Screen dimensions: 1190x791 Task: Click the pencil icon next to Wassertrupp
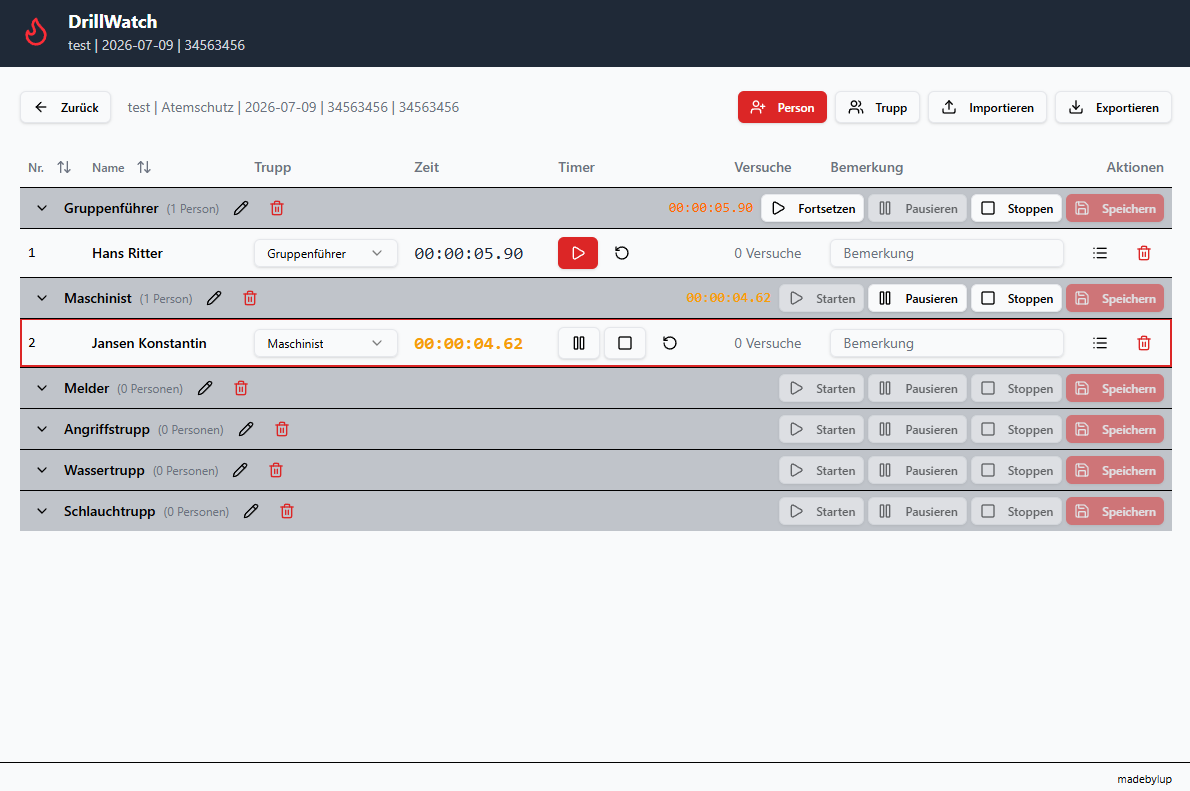[240, 471]
